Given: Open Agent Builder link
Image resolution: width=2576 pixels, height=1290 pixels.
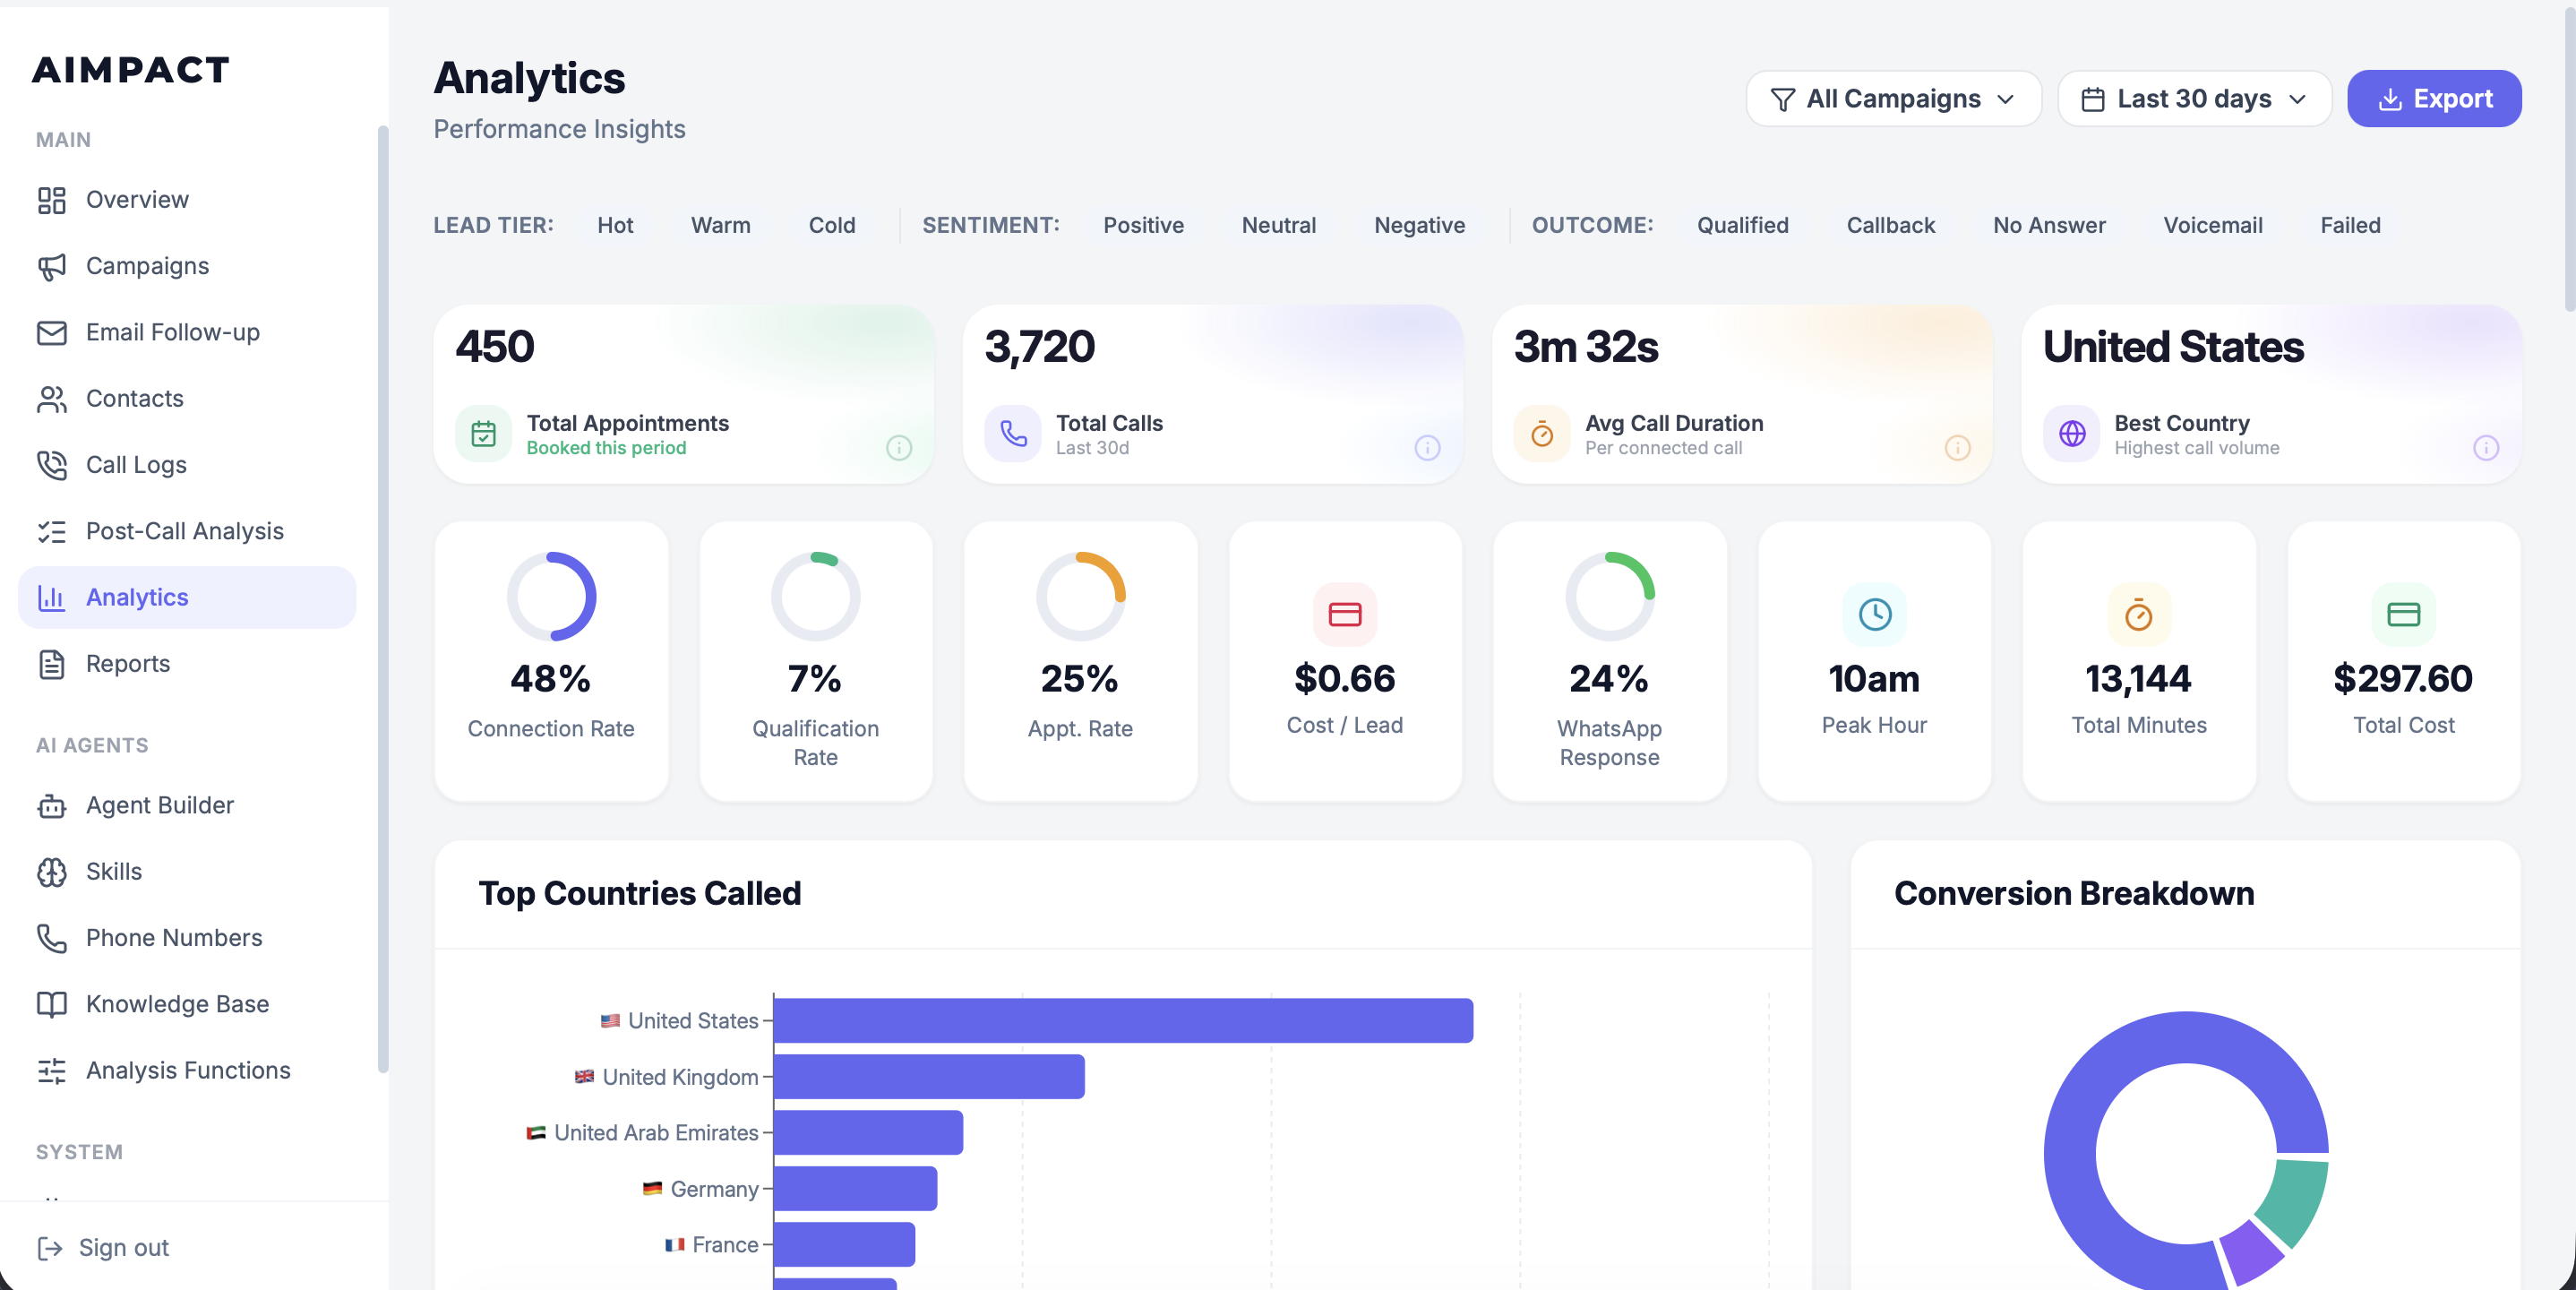Looking at the screenshot, I should tap(187, 805).
